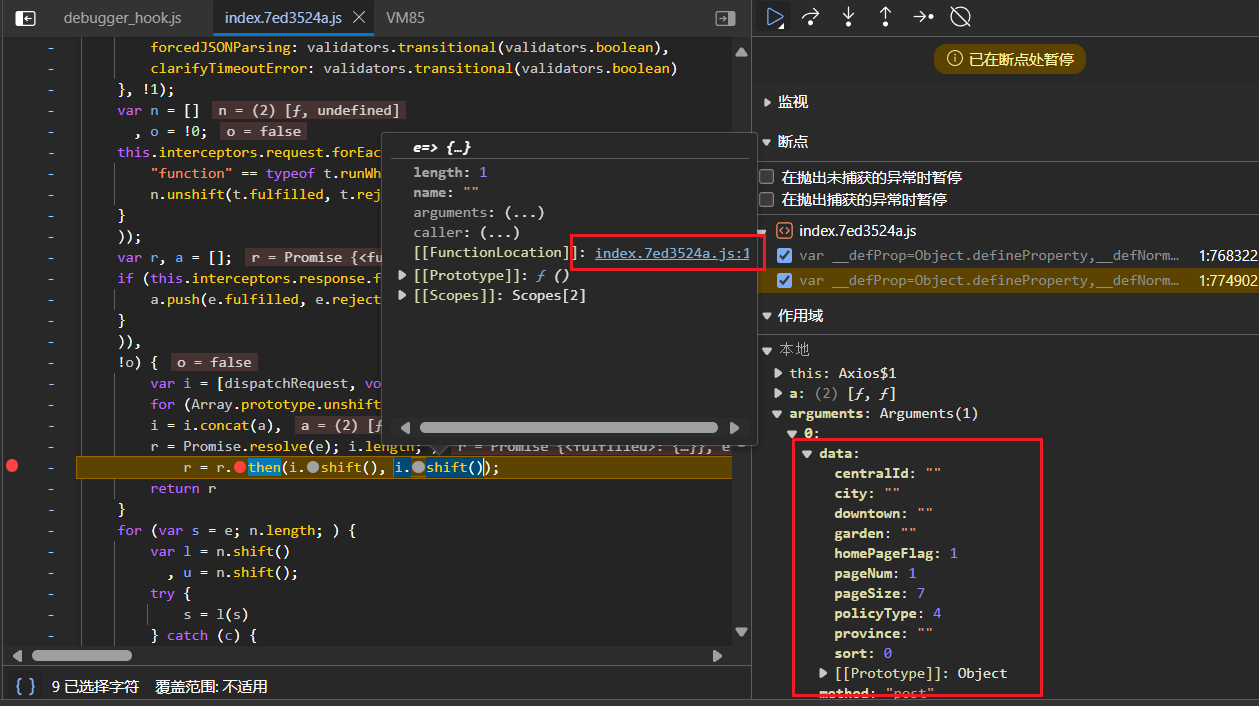Open the VM85 tab
The image size is (1259, 706).
click(x=406, y=18)
